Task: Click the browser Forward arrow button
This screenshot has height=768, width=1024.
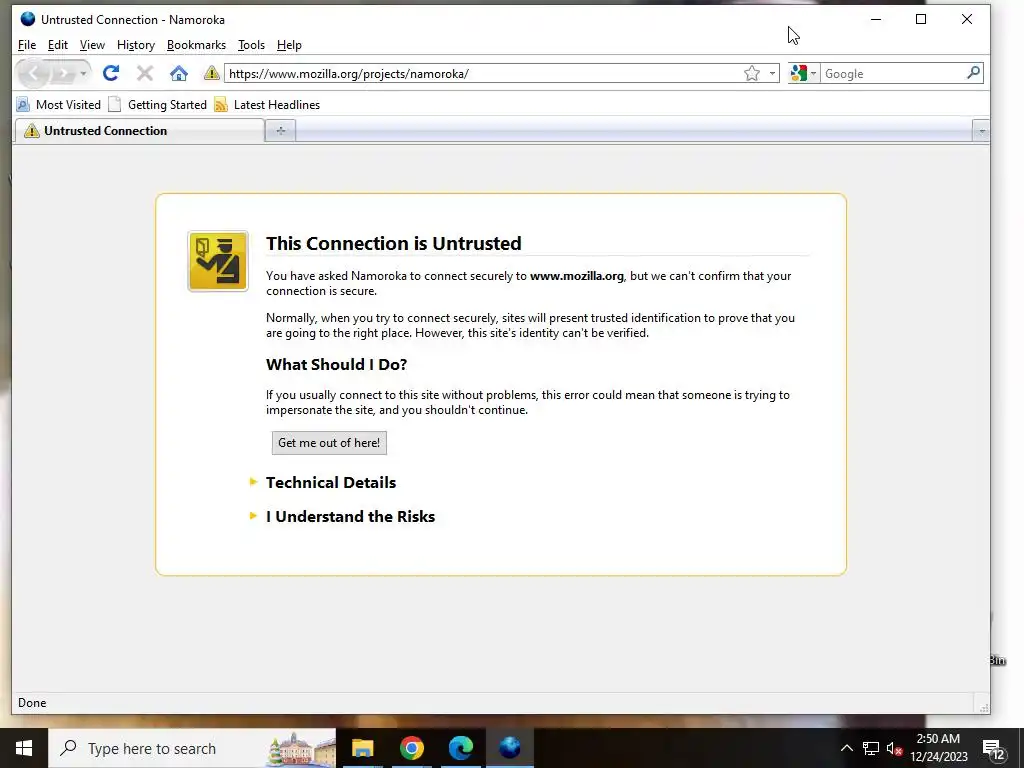Action: click(63, 73)
